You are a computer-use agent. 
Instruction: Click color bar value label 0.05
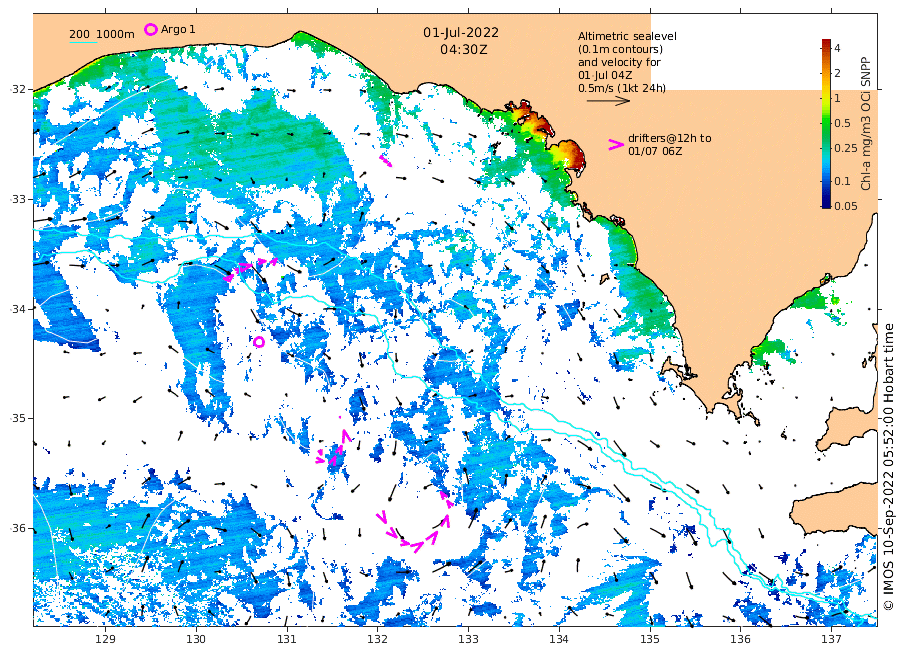point(845,206)
